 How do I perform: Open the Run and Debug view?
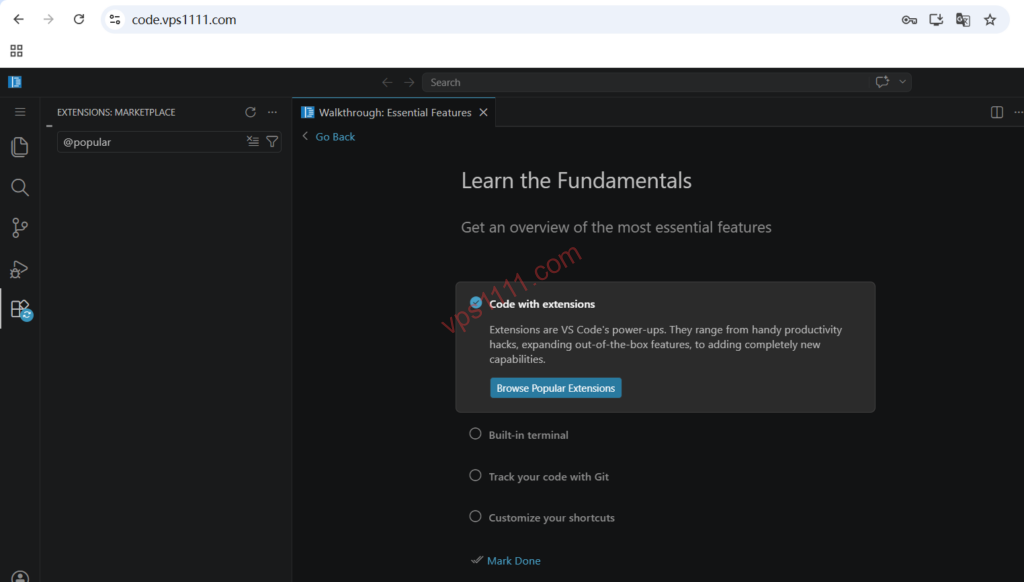point(20,268)
